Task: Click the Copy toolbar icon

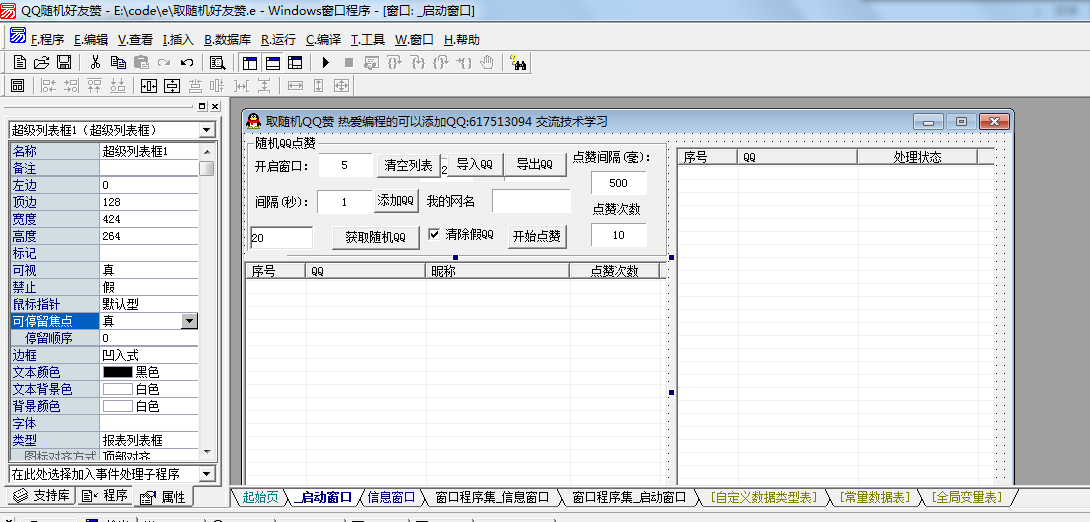Action: tap(119, 63)
